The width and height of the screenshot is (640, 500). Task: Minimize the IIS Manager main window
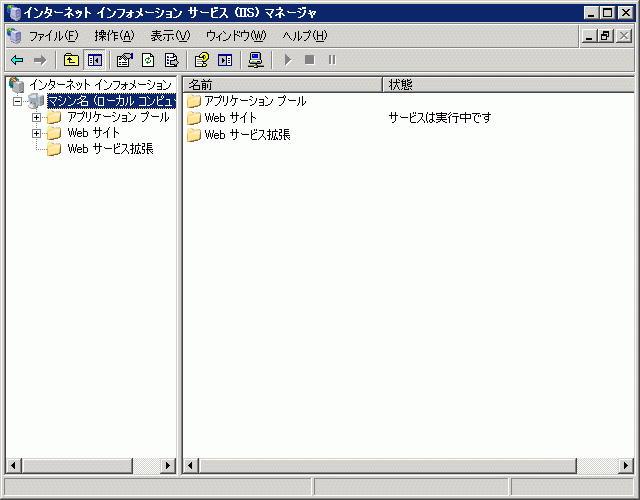pos(591,13)
